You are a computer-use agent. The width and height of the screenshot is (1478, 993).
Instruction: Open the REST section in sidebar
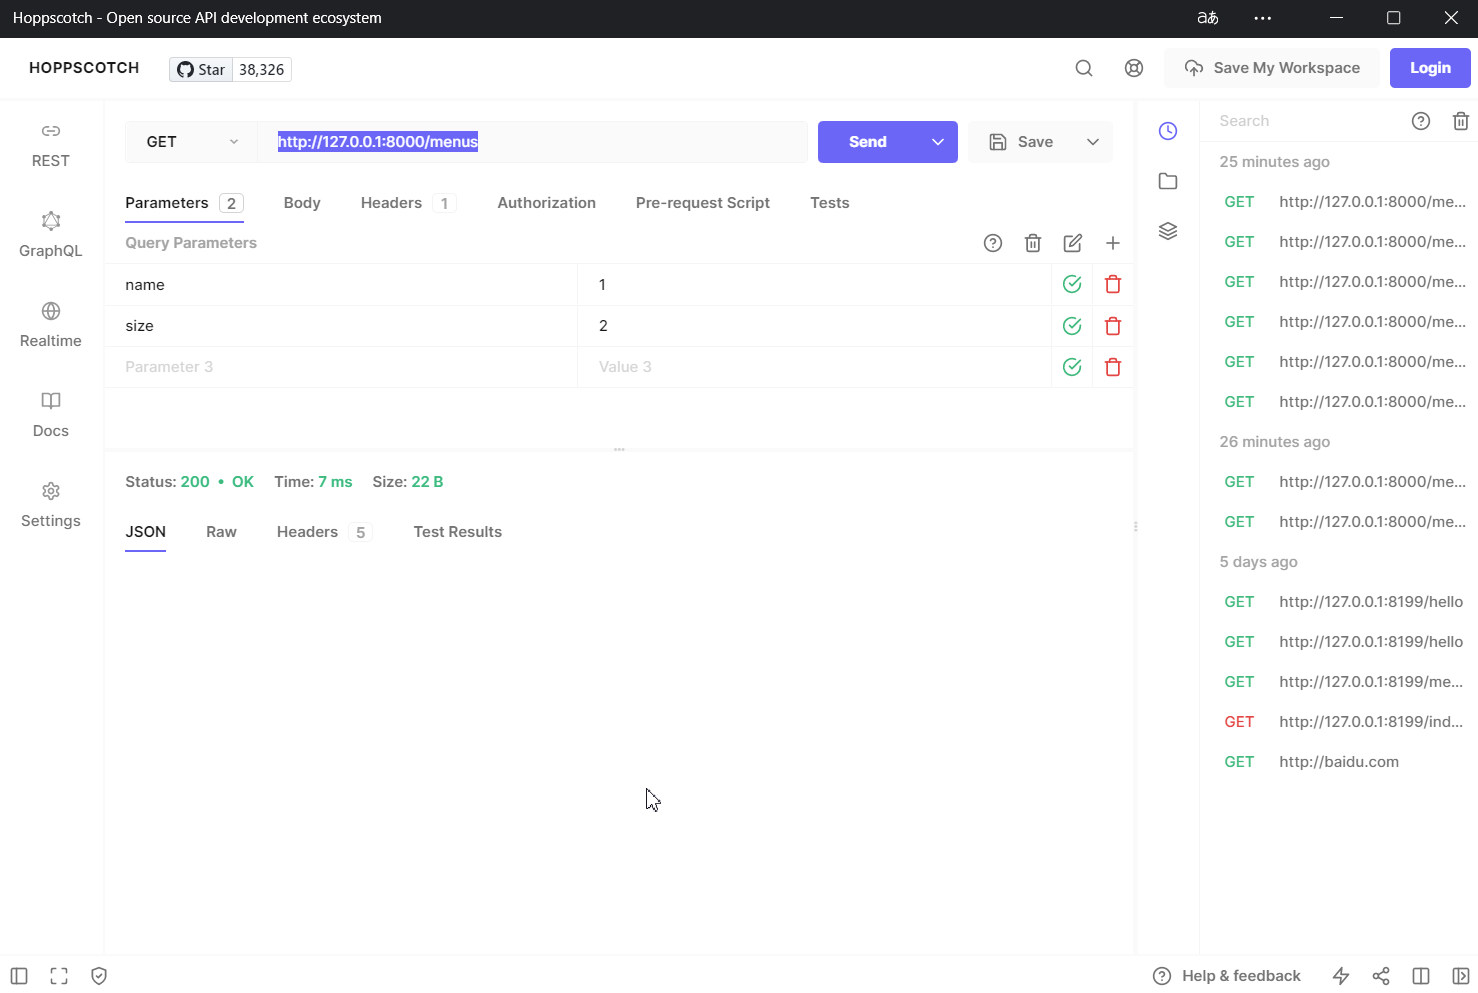(51, 146)
